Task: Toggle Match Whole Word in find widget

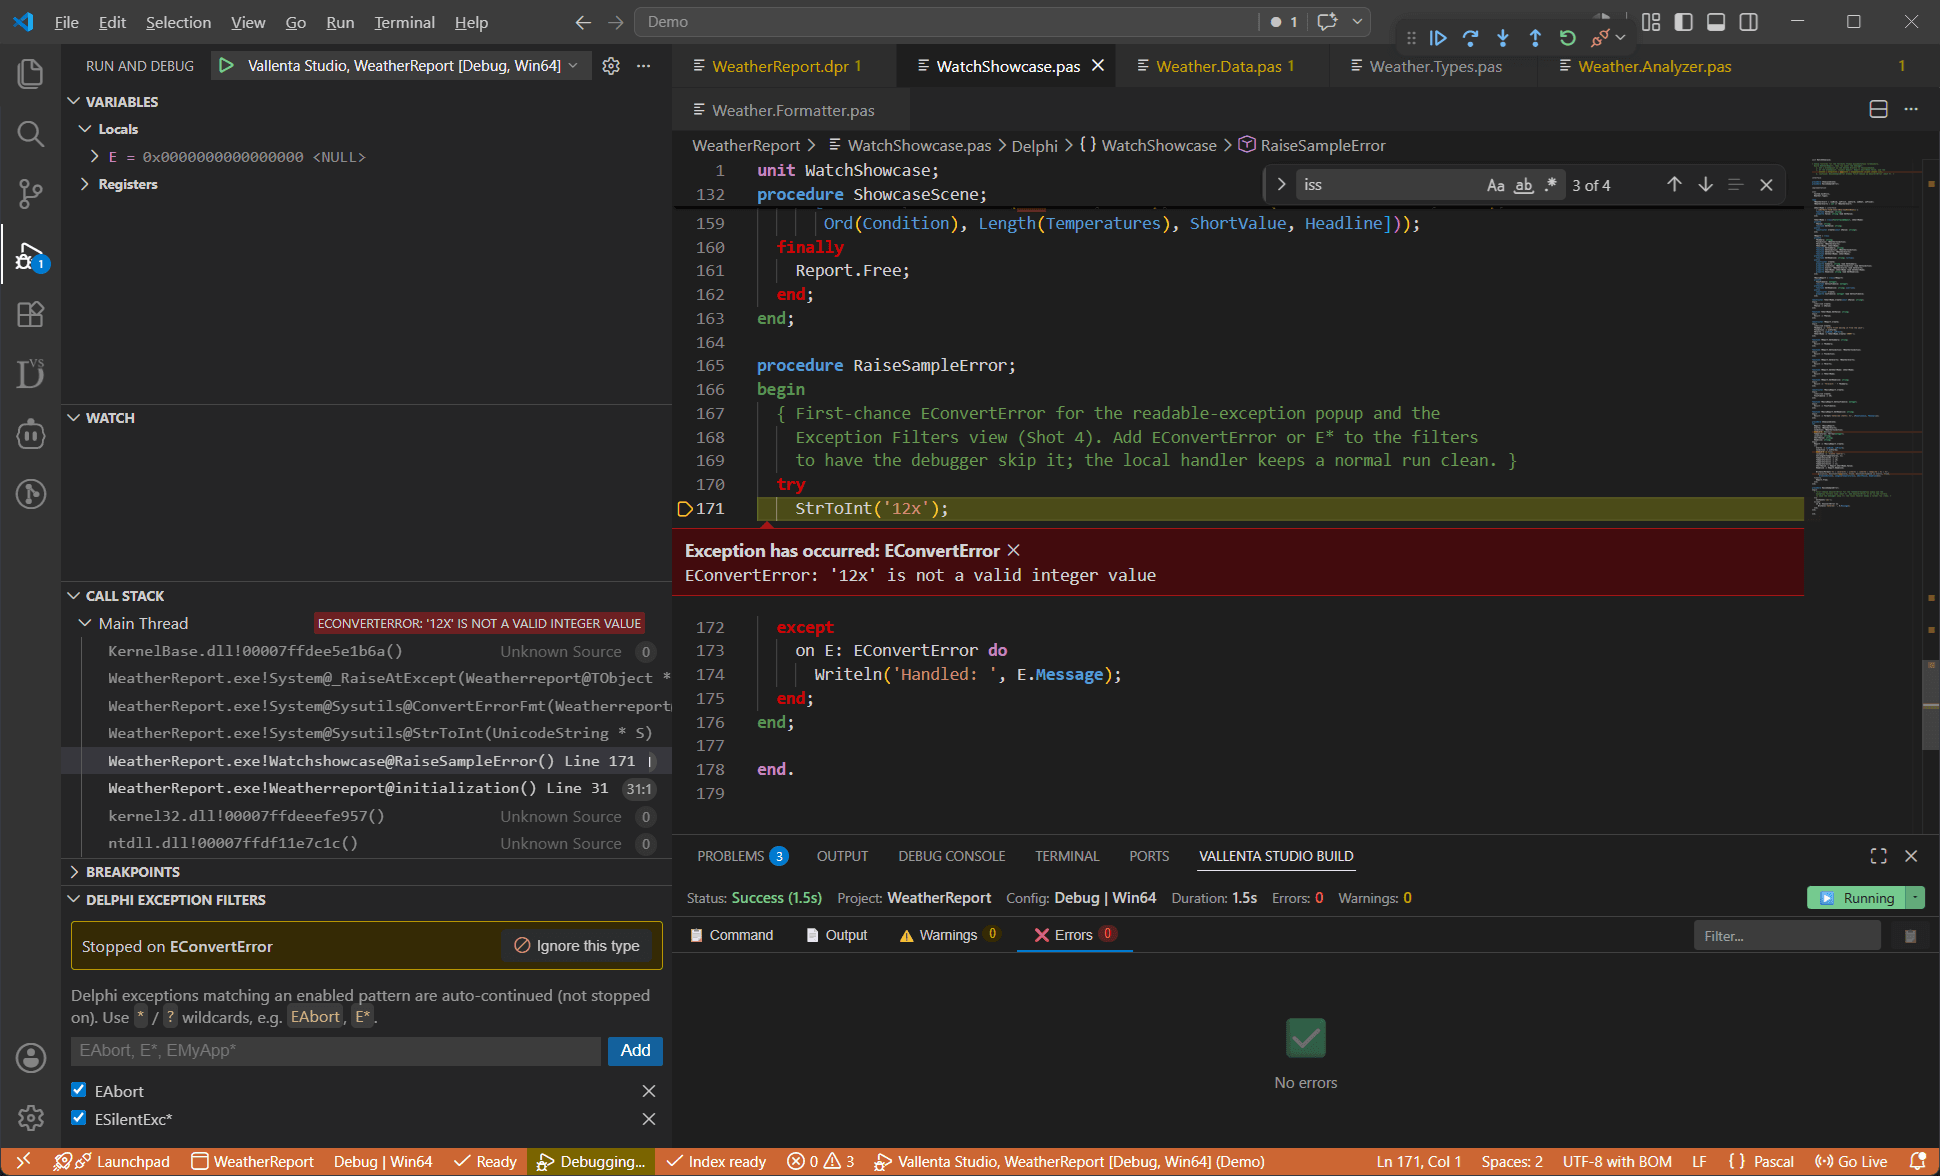Action: (x=1524, y=185)
